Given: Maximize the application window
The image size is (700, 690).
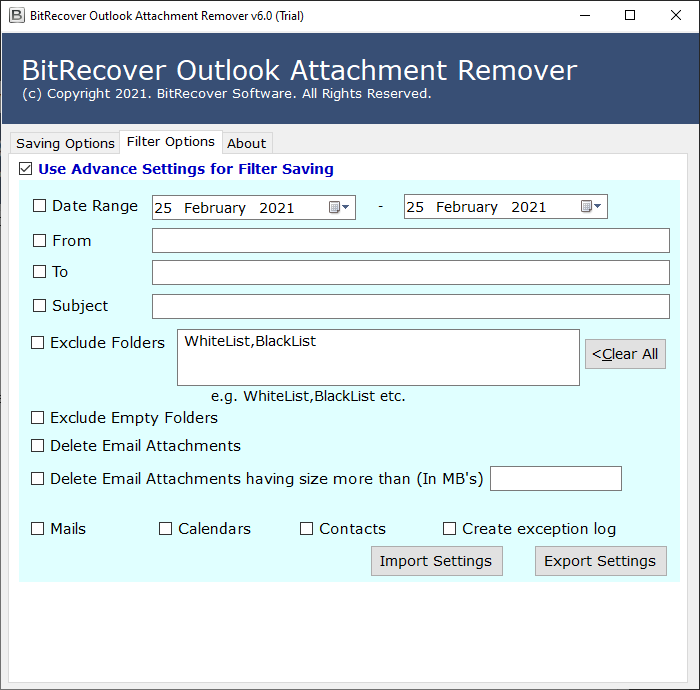Looking at the screenshot, I should coord(629,15).
